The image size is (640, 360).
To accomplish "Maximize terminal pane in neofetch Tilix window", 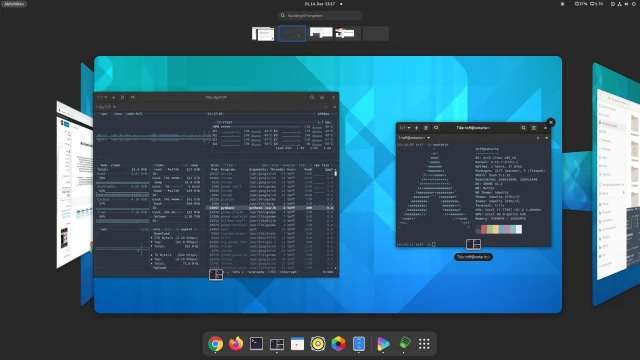I will [x=538, y=138].
